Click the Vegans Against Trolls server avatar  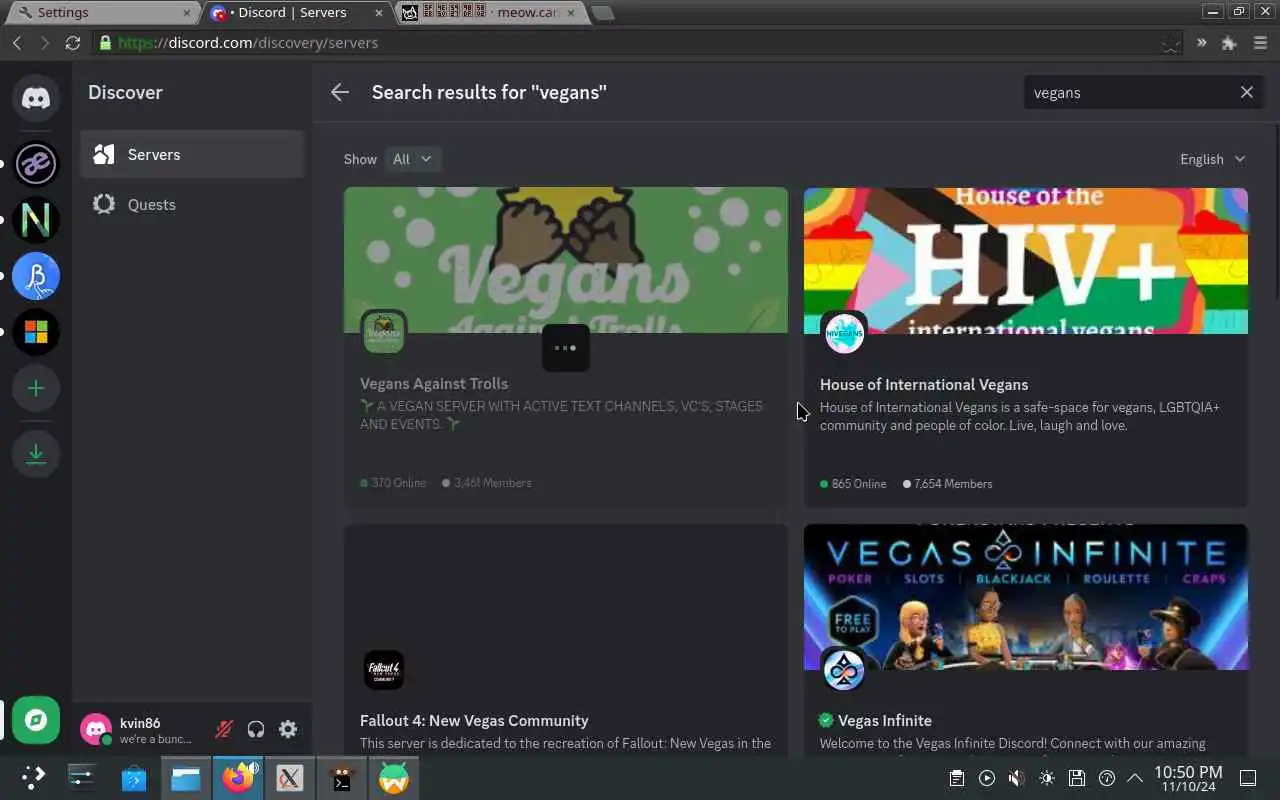(x=384, y=332)
